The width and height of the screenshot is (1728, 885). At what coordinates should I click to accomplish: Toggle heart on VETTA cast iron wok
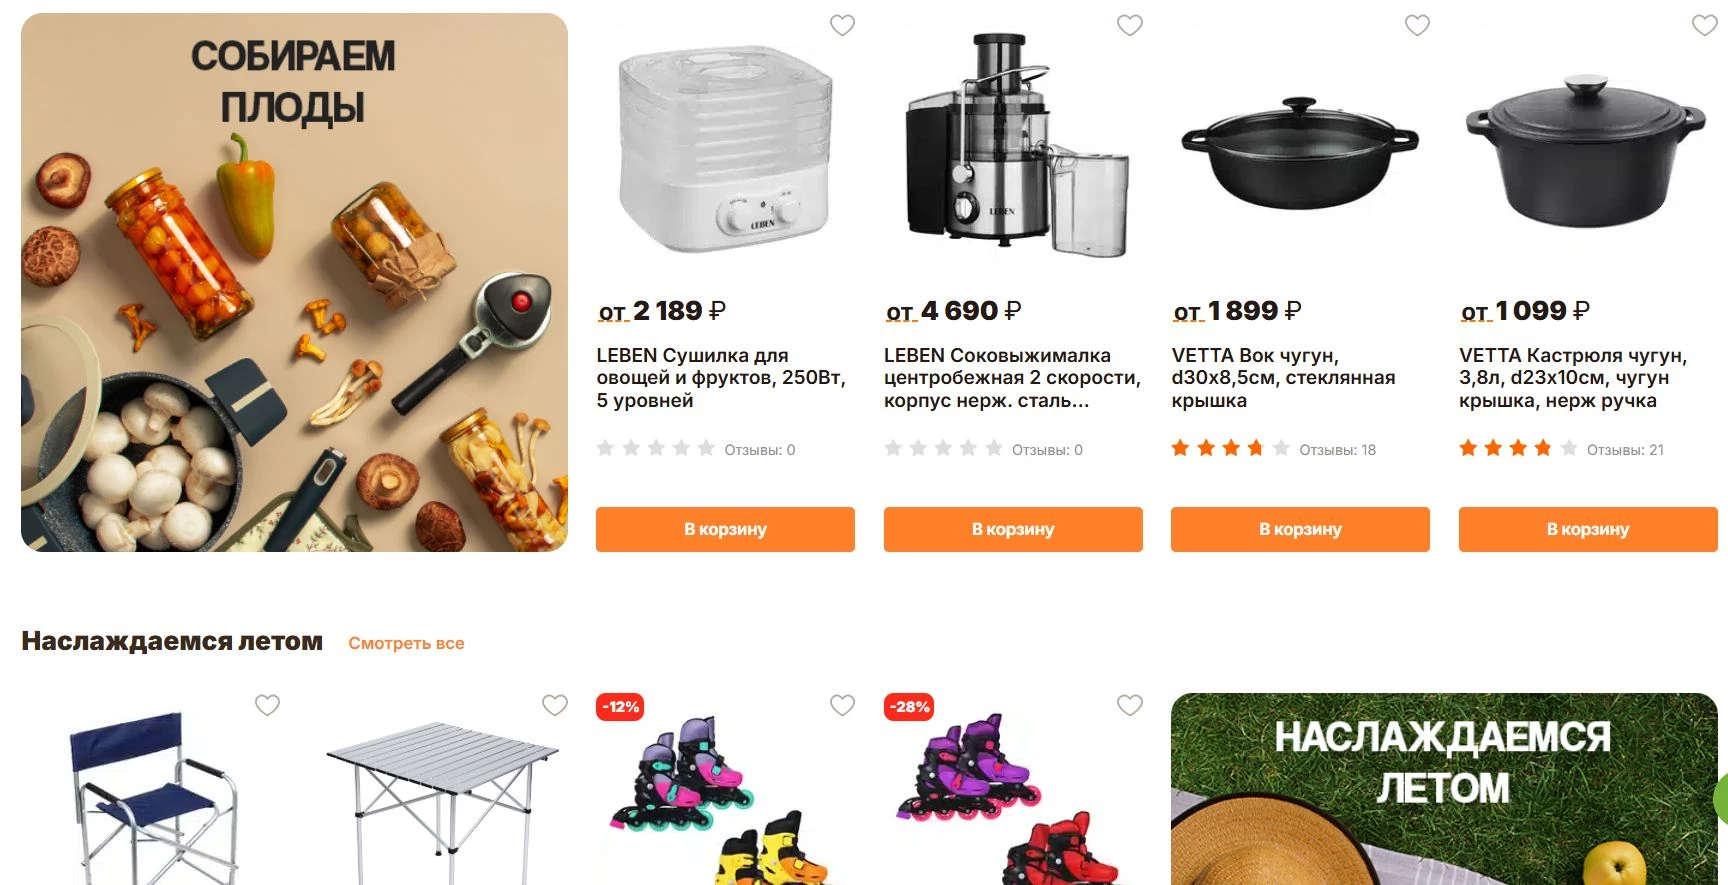pyautogui.click(x=1417, y=25)
